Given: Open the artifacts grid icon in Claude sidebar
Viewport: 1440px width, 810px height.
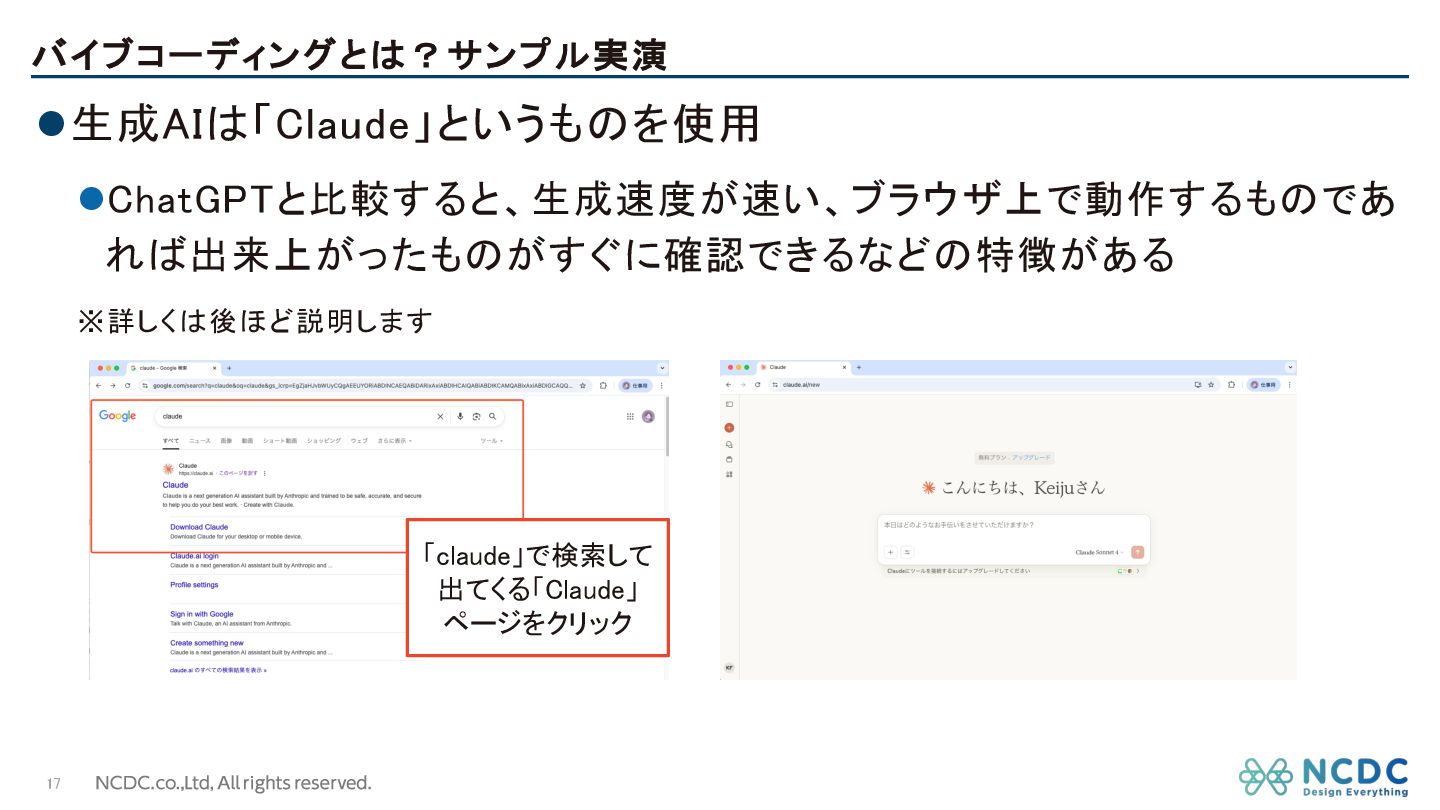Looking at the screenshot, I should point(729,474).
